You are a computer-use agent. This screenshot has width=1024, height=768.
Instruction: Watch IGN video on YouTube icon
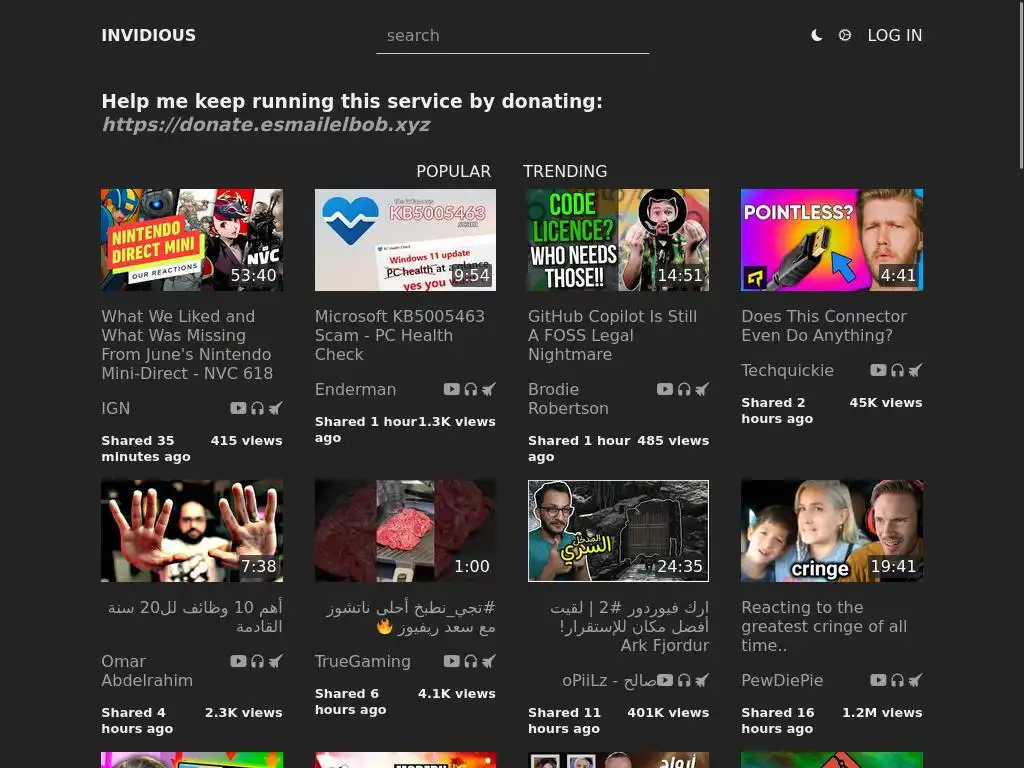(x=238, y=408)
